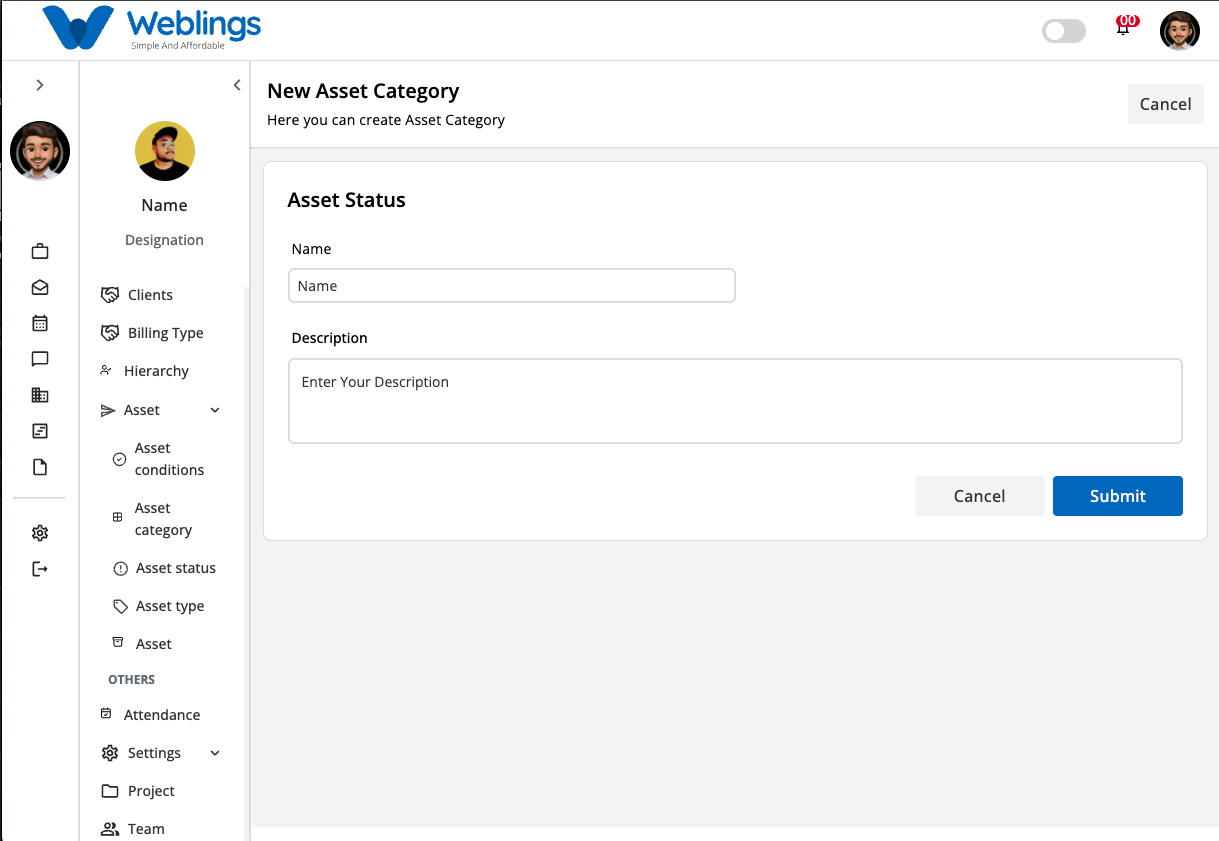Open top-right user avatar menu
The image size is (1219, 841).
1180,31
